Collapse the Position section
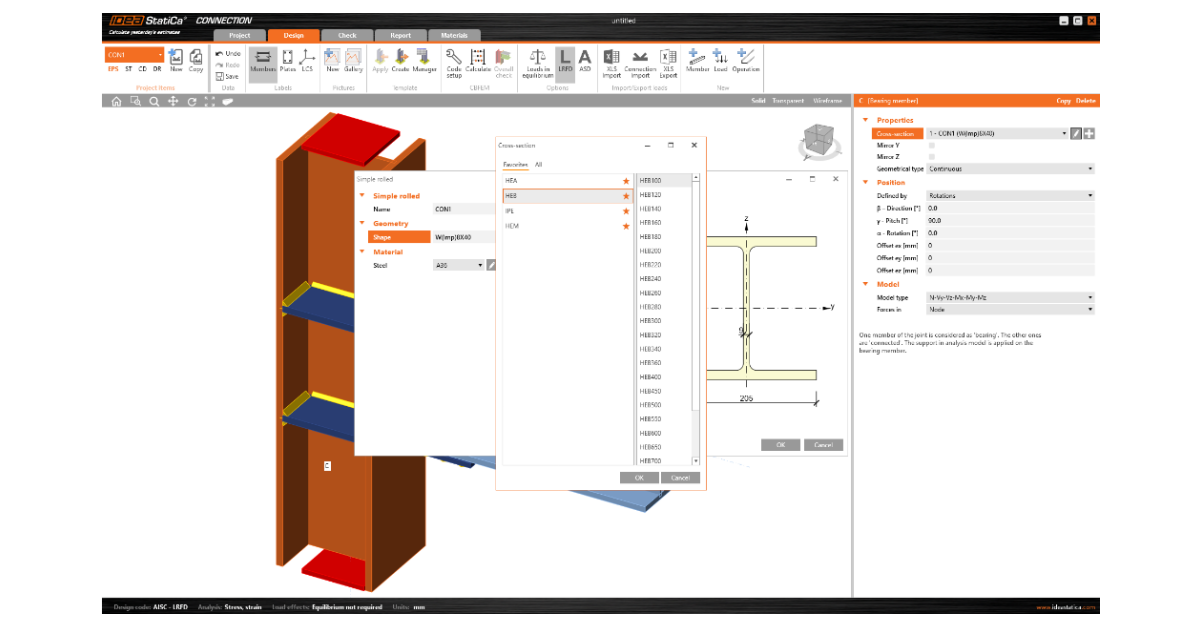 tap(865, 182)
